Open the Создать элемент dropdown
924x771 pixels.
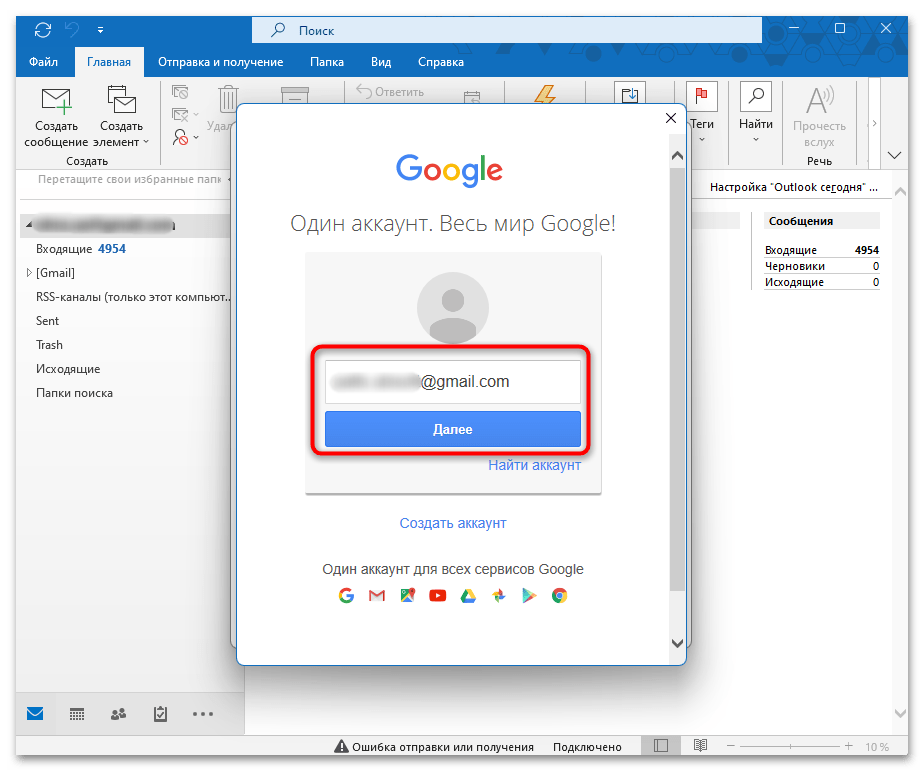(123, 118)
